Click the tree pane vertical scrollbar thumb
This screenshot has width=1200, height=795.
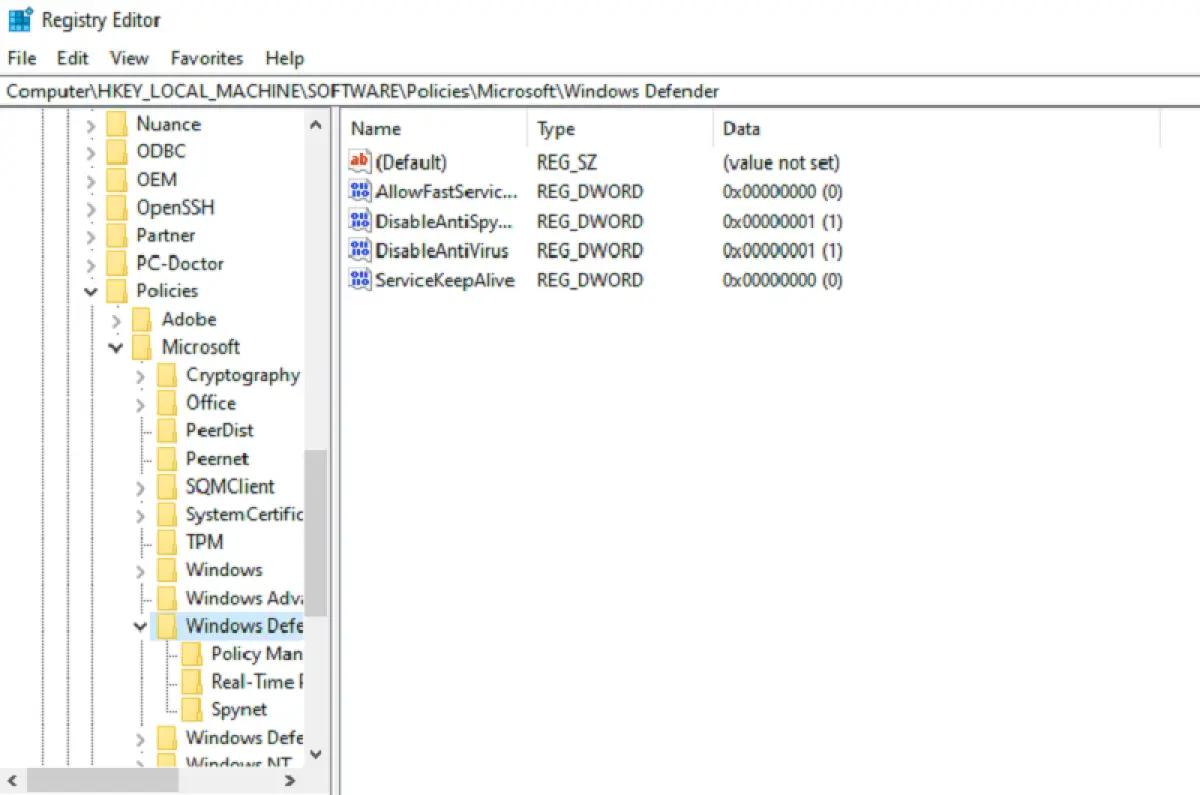[x=316, y=532]
